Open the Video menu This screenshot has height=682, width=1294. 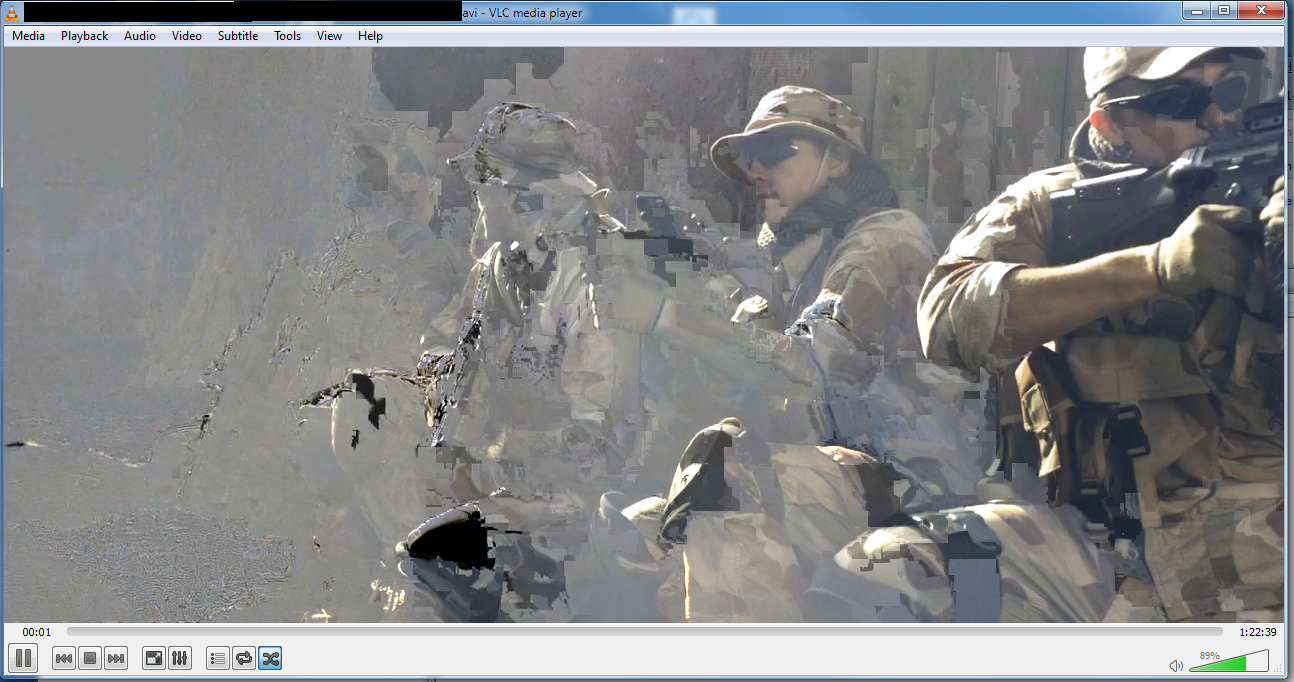point(186,36)
